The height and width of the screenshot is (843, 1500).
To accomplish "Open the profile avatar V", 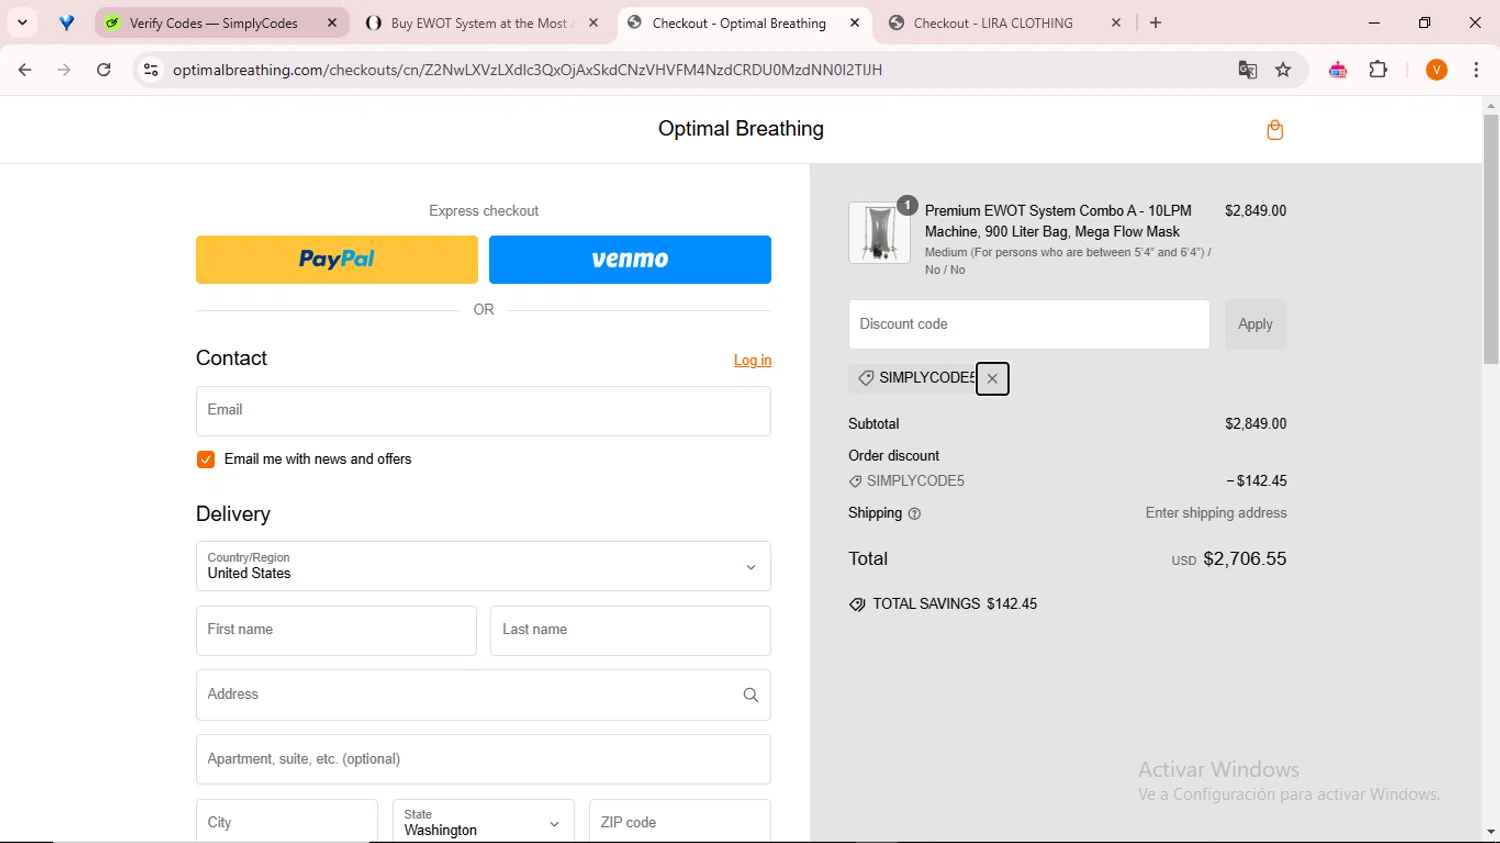I will [x=1436, y=70].
